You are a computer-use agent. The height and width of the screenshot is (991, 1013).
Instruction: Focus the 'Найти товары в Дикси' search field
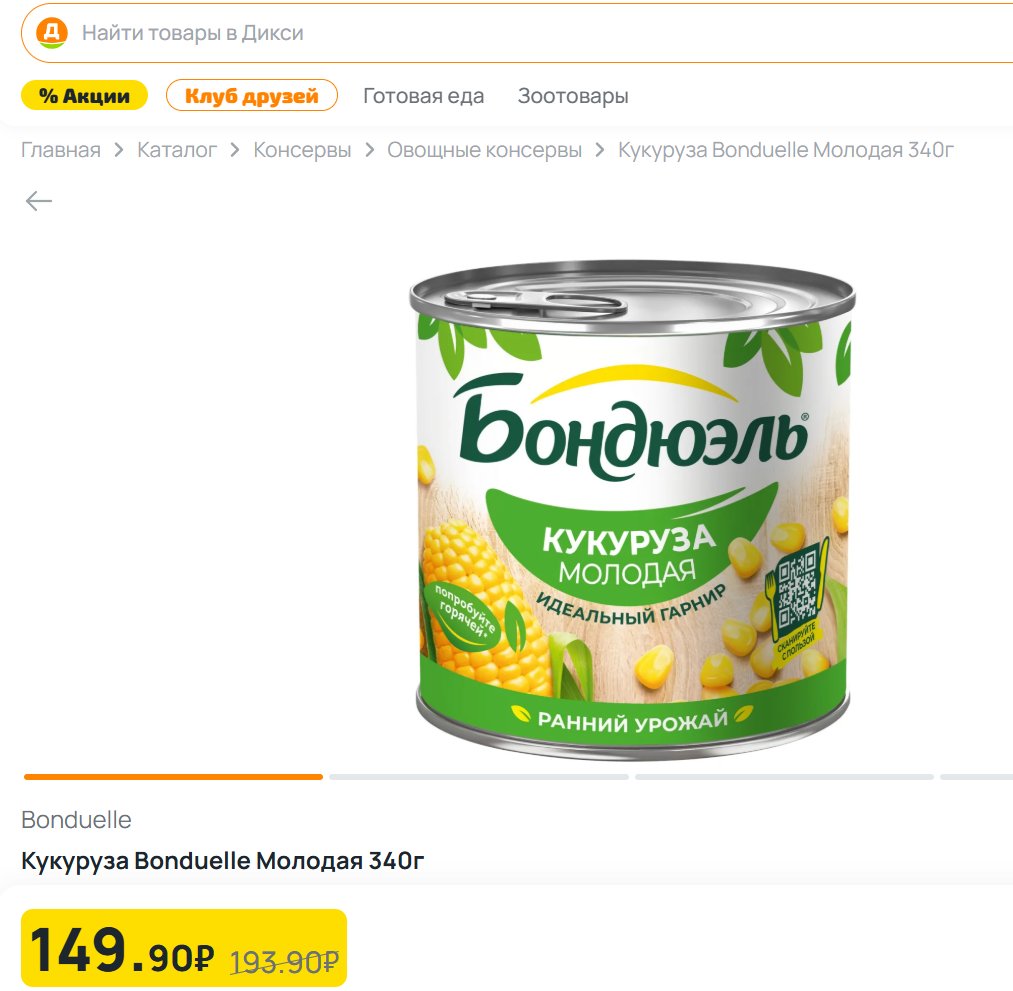500,33
